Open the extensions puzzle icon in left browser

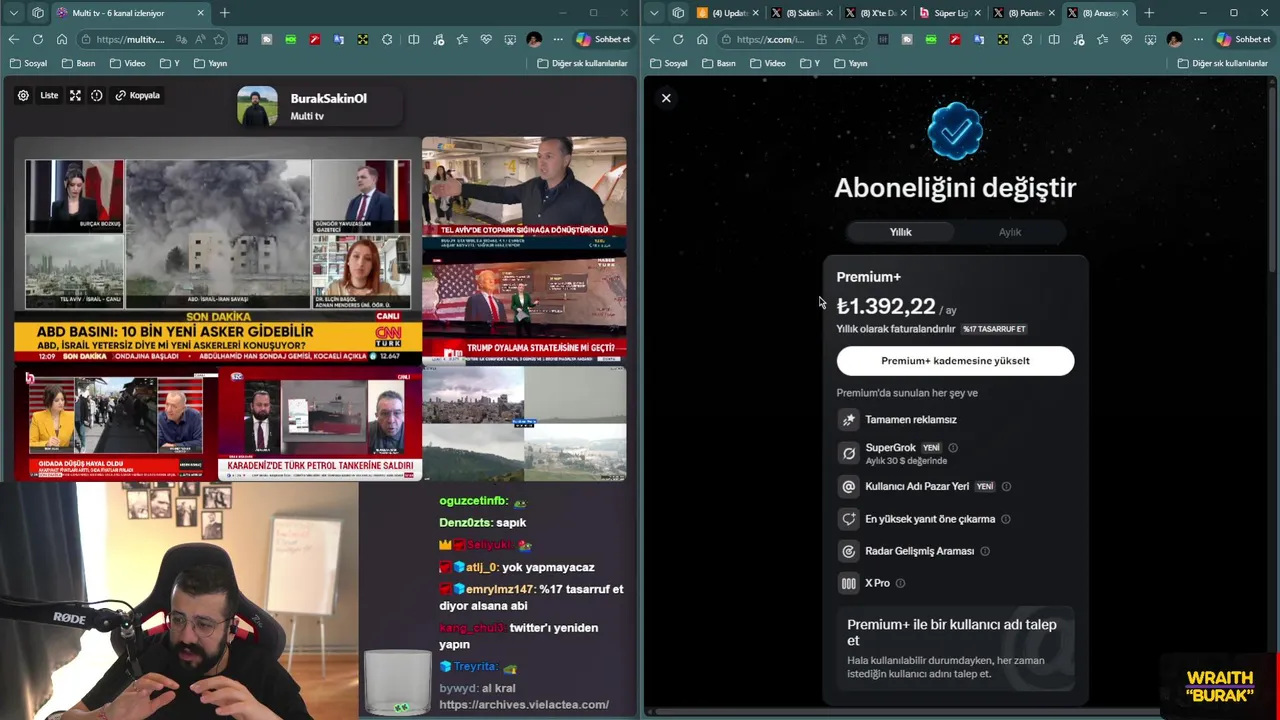[x=388, y=39]
